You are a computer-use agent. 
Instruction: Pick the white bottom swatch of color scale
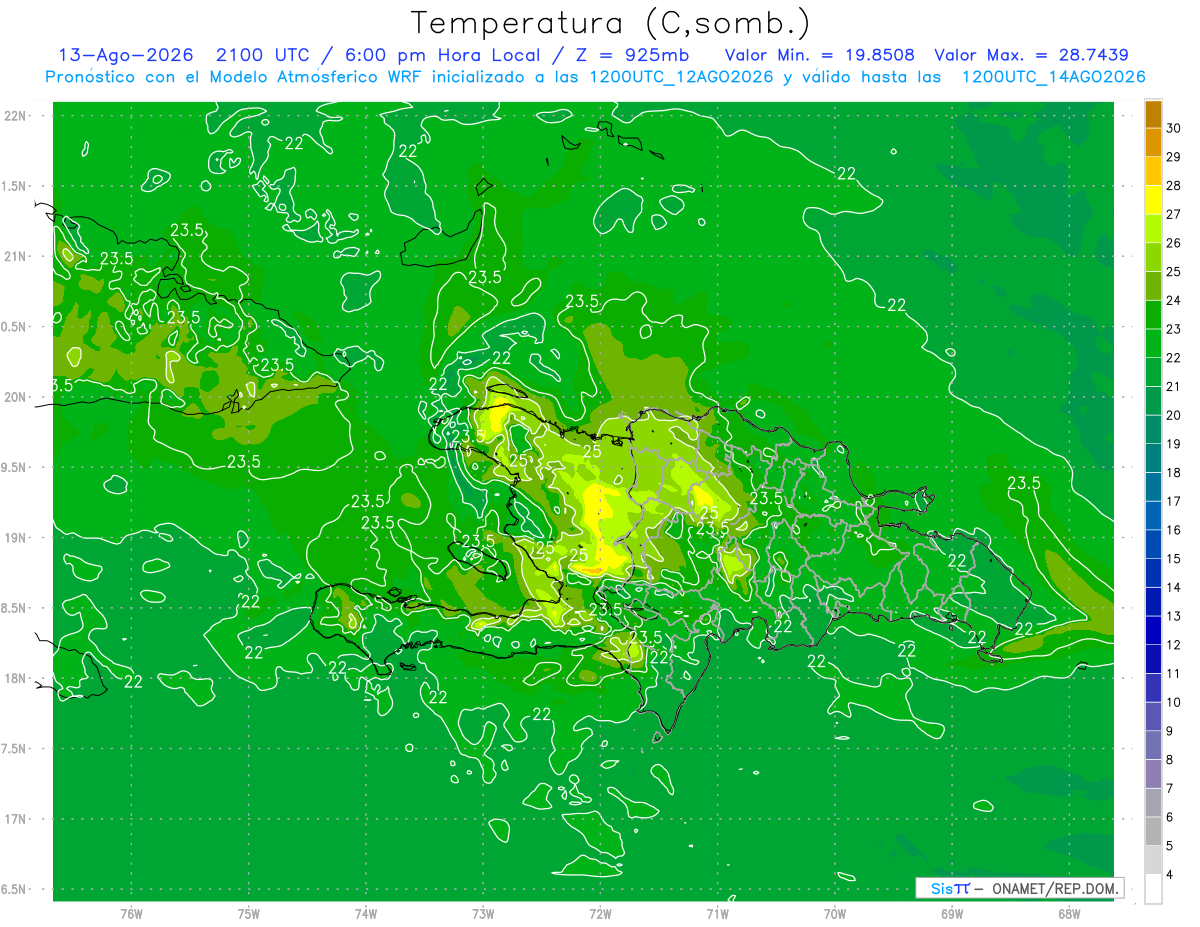(1153, 888)
